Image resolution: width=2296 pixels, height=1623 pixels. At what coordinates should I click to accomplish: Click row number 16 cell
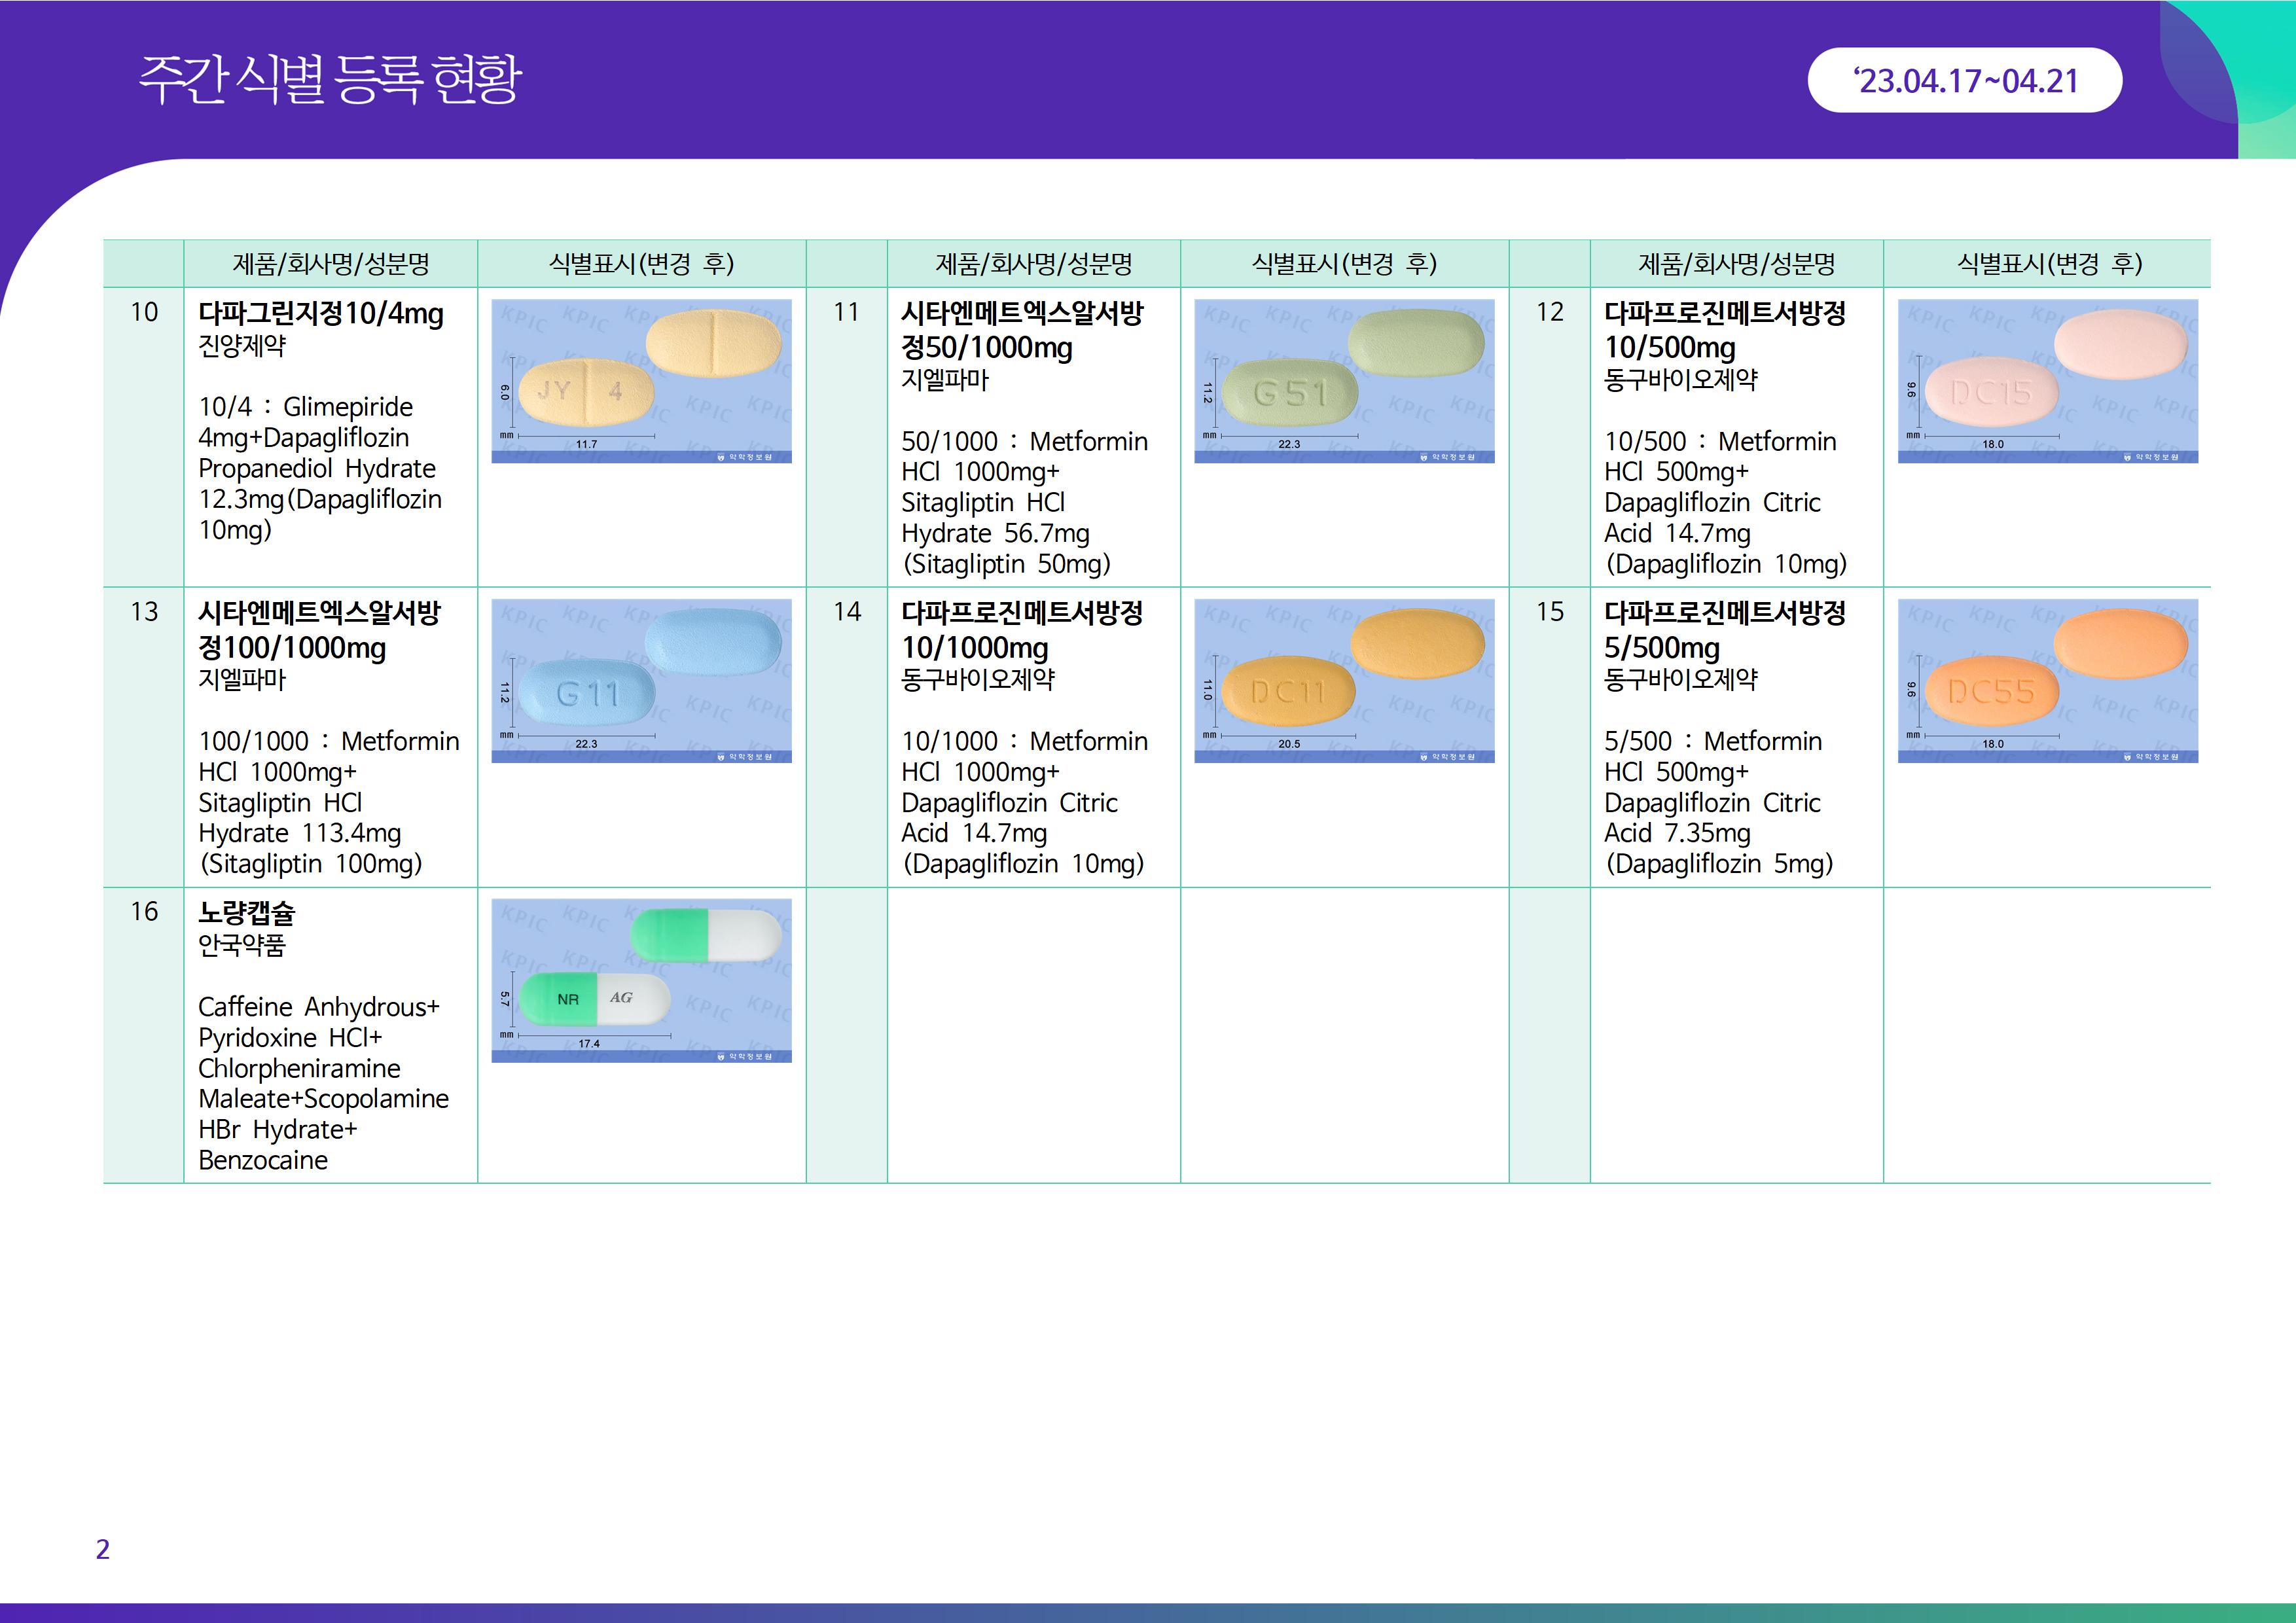coord(144,912)
